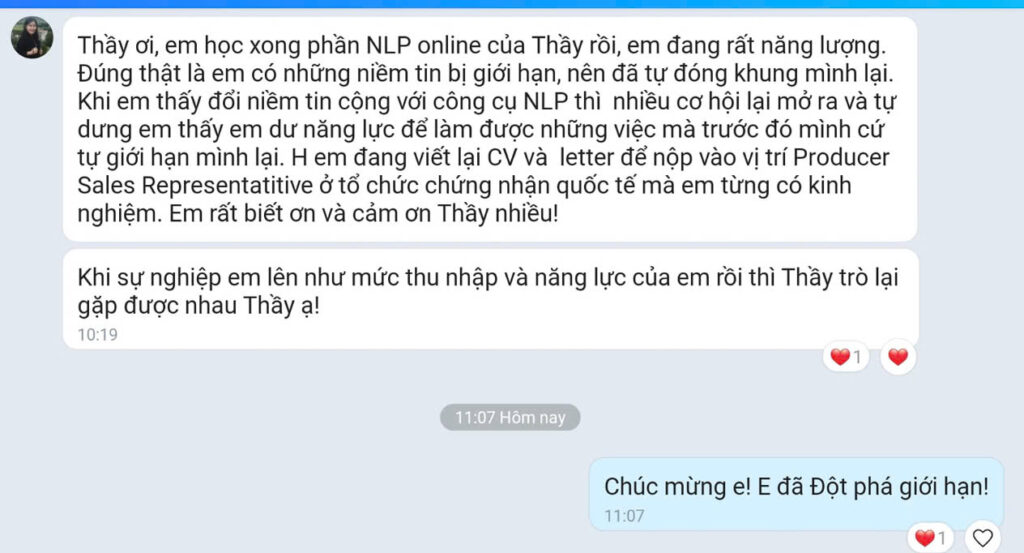Select the message bubble starting with Thầy ơi
Screen dimensions: 1024x553
pyautogui.click(x=490, y=129)
